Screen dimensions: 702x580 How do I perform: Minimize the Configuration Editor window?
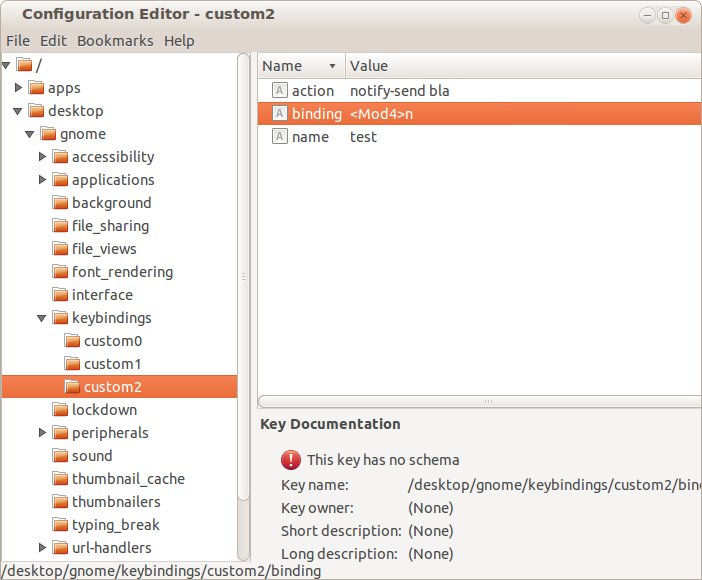647,16
